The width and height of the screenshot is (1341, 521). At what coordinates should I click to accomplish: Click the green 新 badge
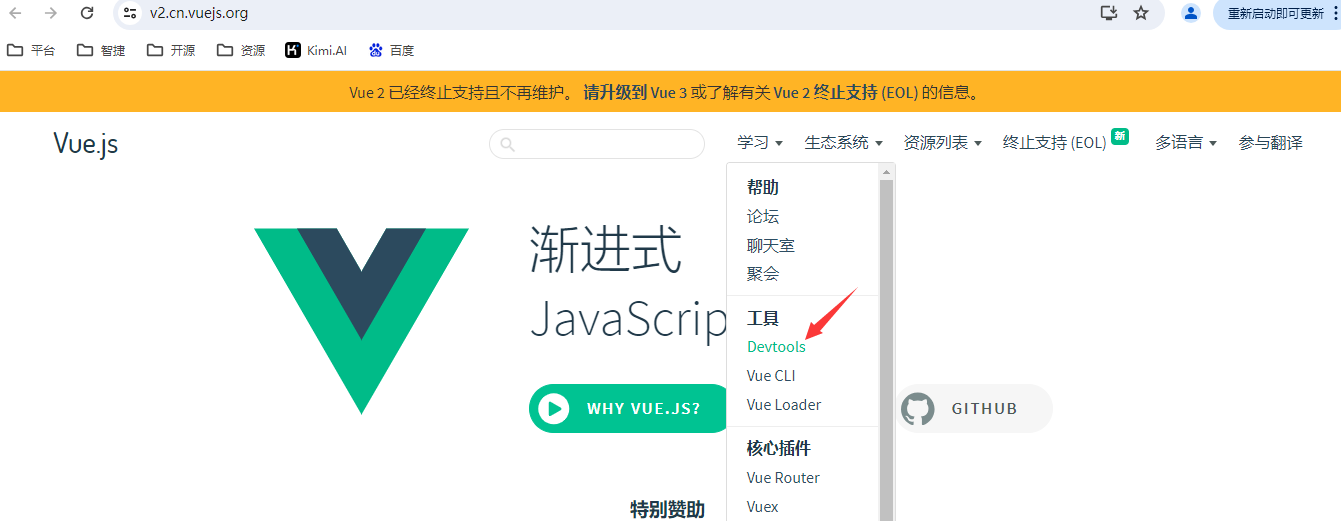pos(1120,136)
